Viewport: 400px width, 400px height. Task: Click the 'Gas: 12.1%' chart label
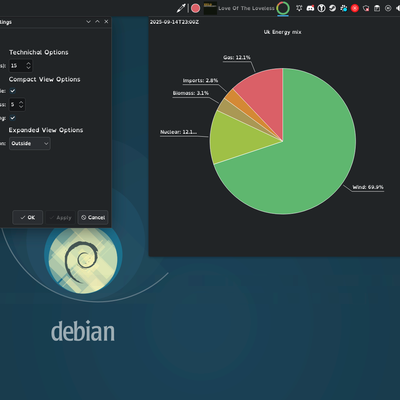click(x=237, y=57)
